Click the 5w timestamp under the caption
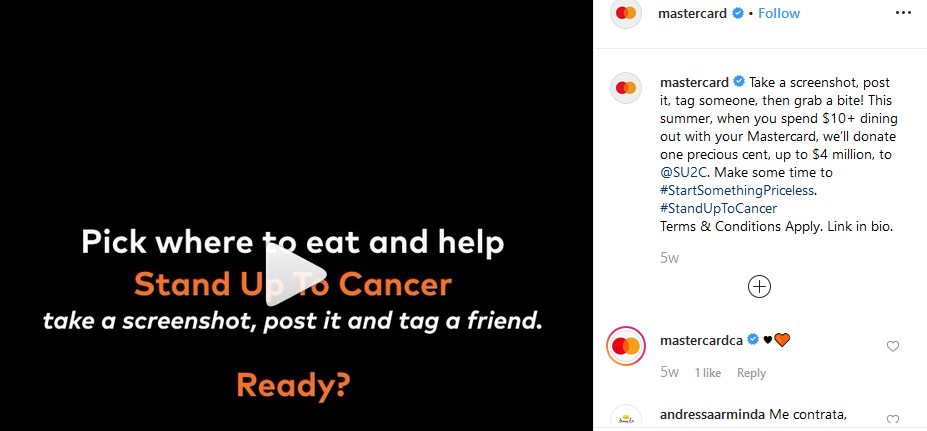This screenshot has width=927, height=431. pos(669,258)
